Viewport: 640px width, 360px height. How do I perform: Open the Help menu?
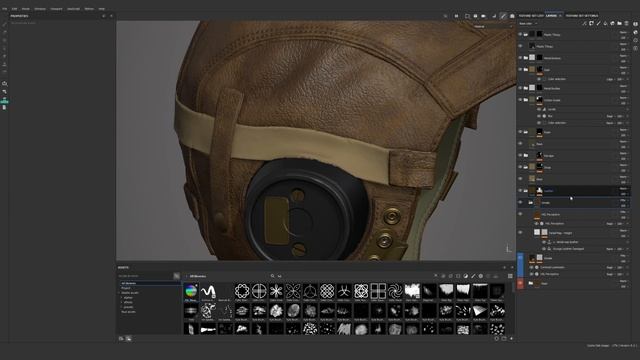(101, 9)
